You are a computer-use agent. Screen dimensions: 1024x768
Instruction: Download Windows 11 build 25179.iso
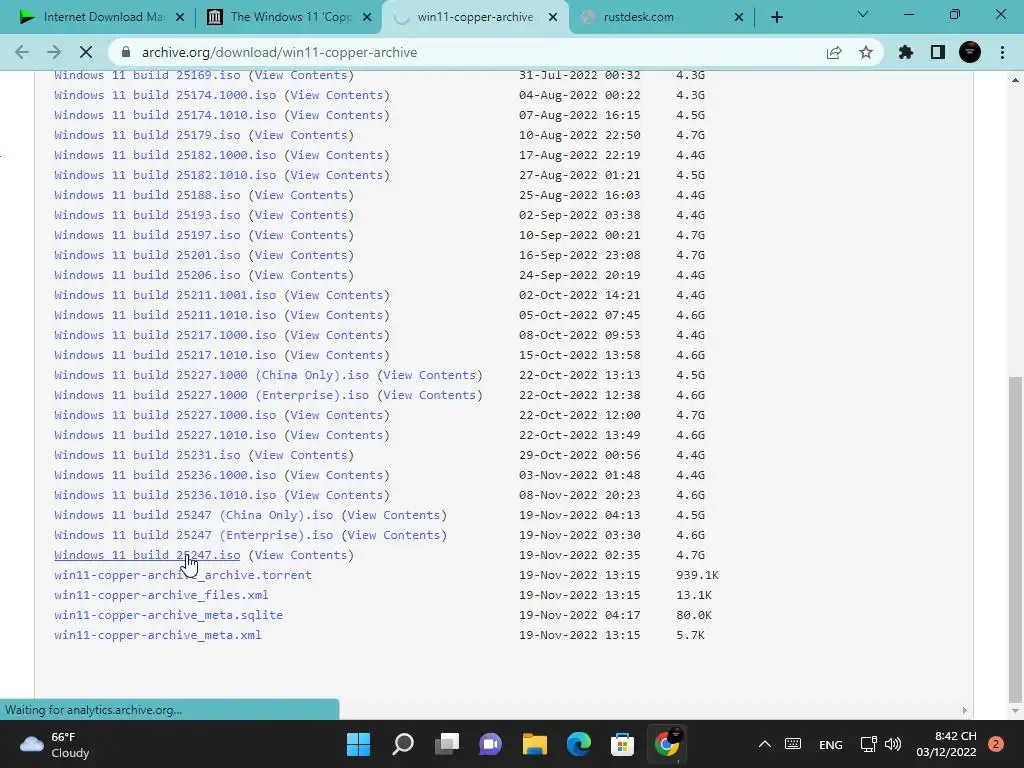click(147, 135)
